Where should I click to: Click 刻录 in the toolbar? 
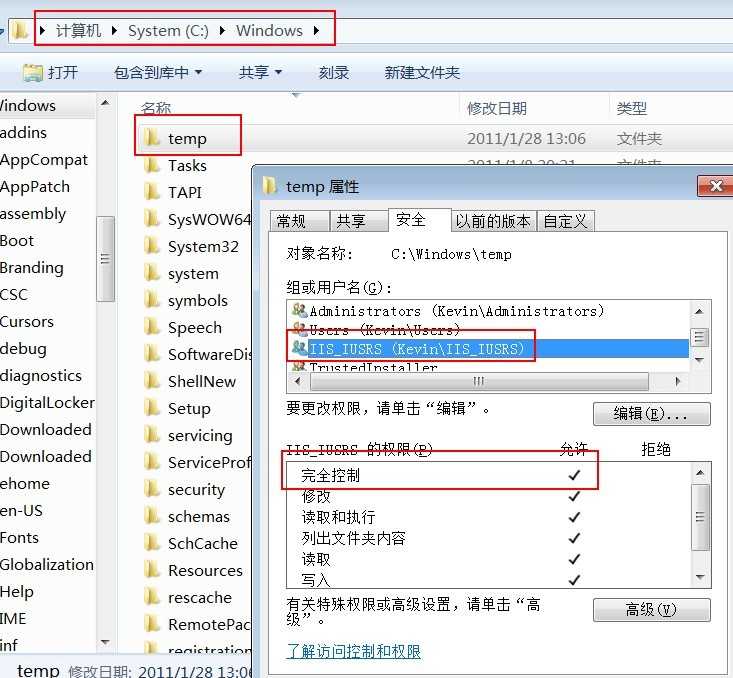click(x=334, y=72)
